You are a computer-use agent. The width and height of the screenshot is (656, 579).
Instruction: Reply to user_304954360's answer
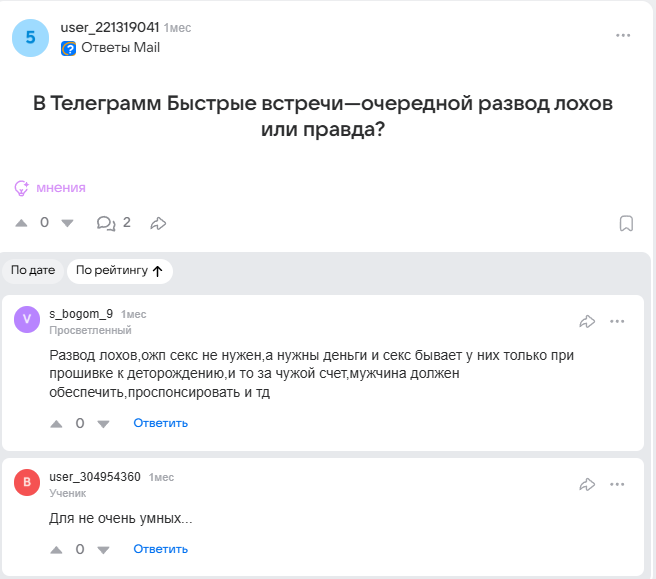click(160, 549)
